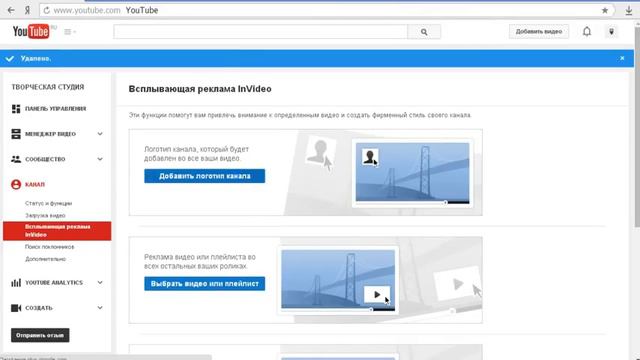Open the Yandex home icon
Image resolution: width=640 pixels, height=360 pixels.
[27, 10]
